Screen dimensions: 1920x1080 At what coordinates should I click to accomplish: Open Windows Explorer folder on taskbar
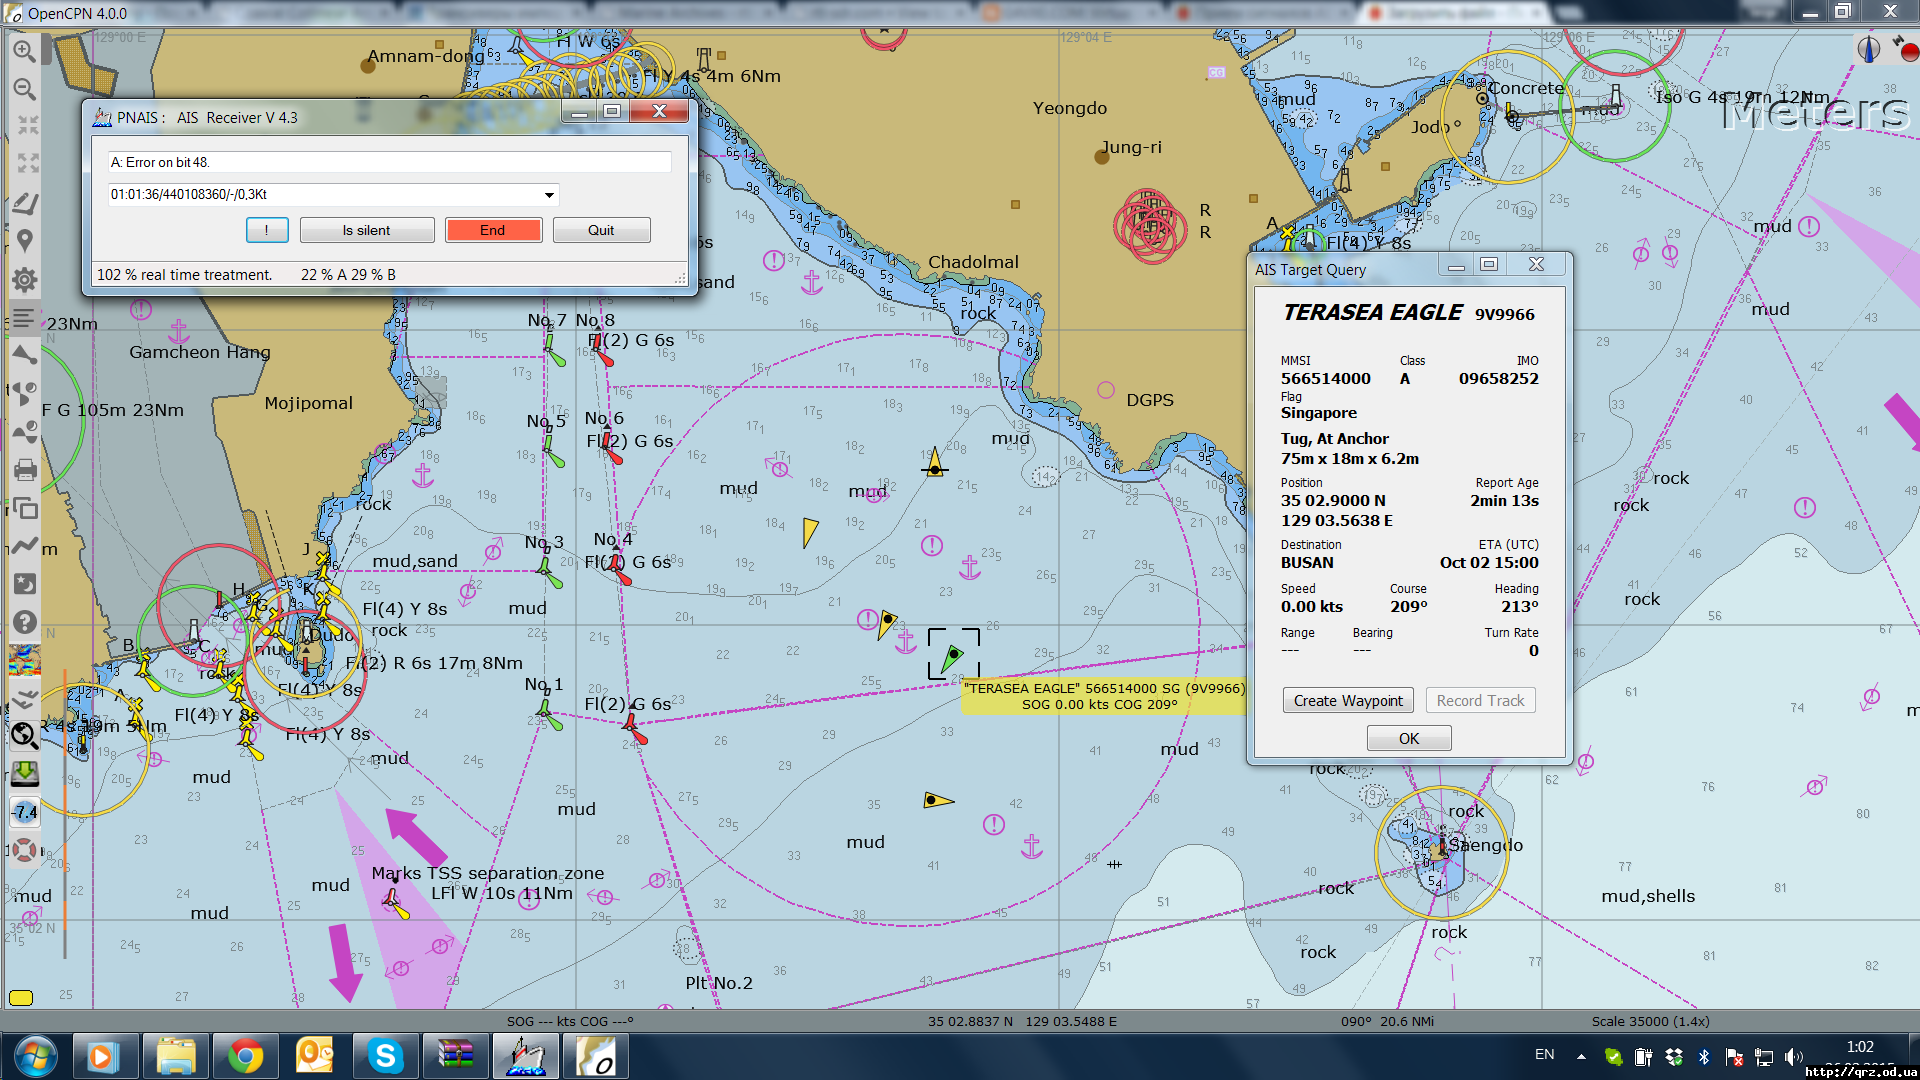pyautogui.click(x=175, y=1056)
